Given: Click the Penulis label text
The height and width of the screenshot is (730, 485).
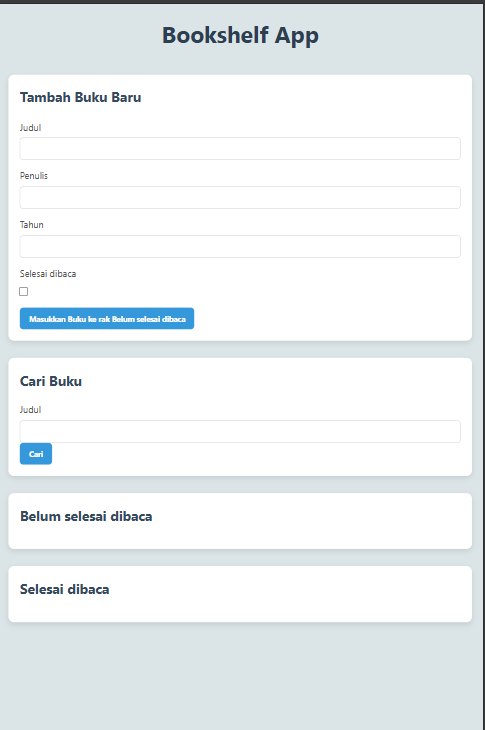Looking at the screenshot, I should (x=34, y=176).
